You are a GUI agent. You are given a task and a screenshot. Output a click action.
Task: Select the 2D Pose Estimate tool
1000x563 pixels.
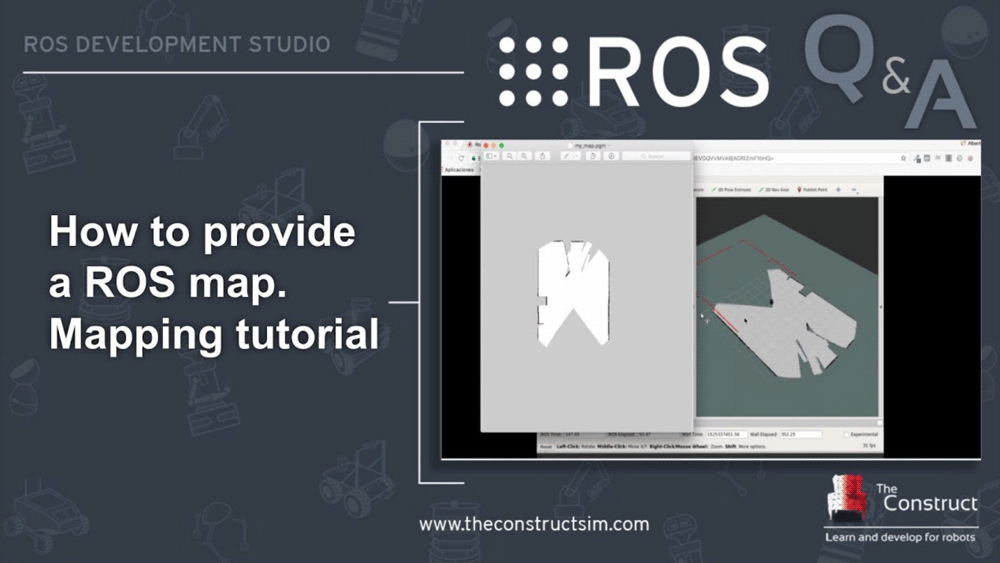(x=732, y=190)
